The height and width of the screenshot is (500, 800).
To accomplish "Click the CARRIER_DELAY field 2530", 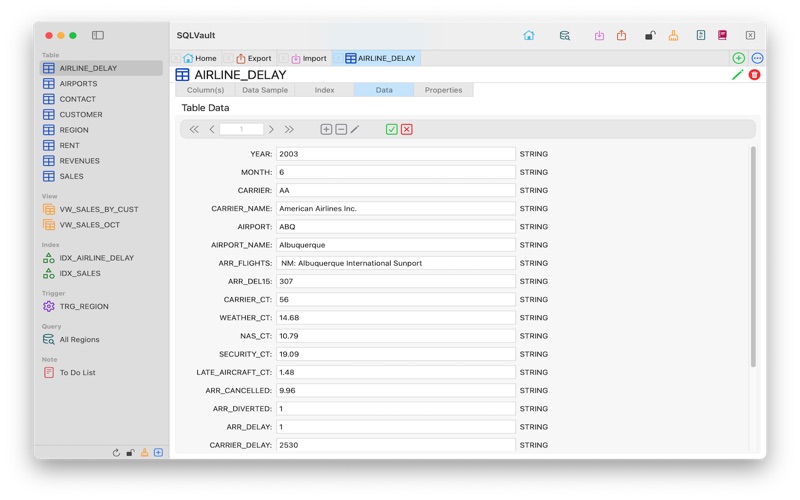I will (395, 445).
